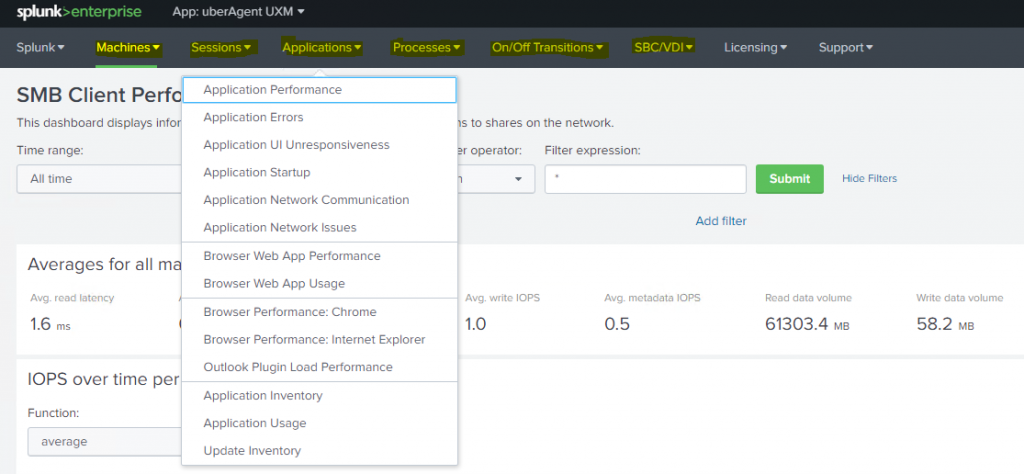Open Application Inventory dashboard
Image resolution: width=1024 pixels, height=474 pixels.
(319, 396)
